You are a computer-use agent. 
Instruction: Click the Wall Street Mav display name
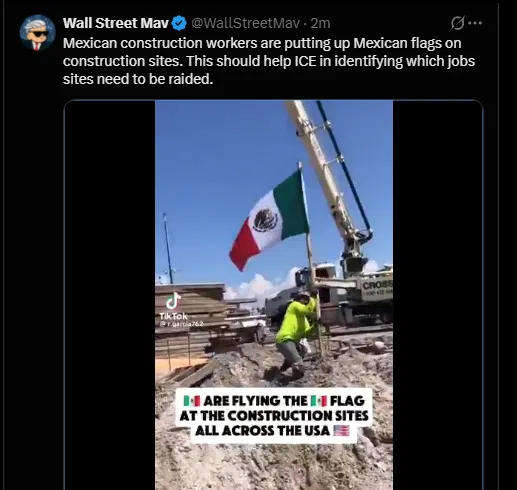pos(116,23)
